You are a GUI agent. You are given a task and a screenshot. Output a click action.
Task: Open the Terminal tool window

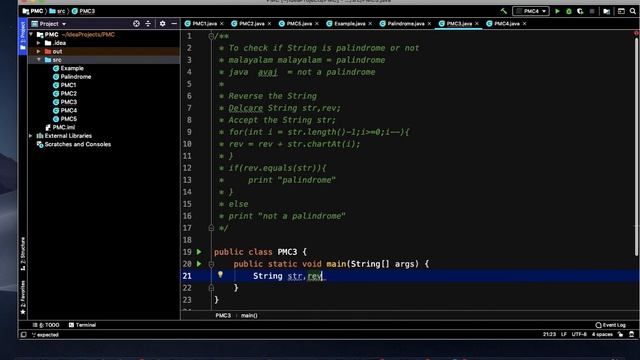pyautogui.click(x=82, y=325)
